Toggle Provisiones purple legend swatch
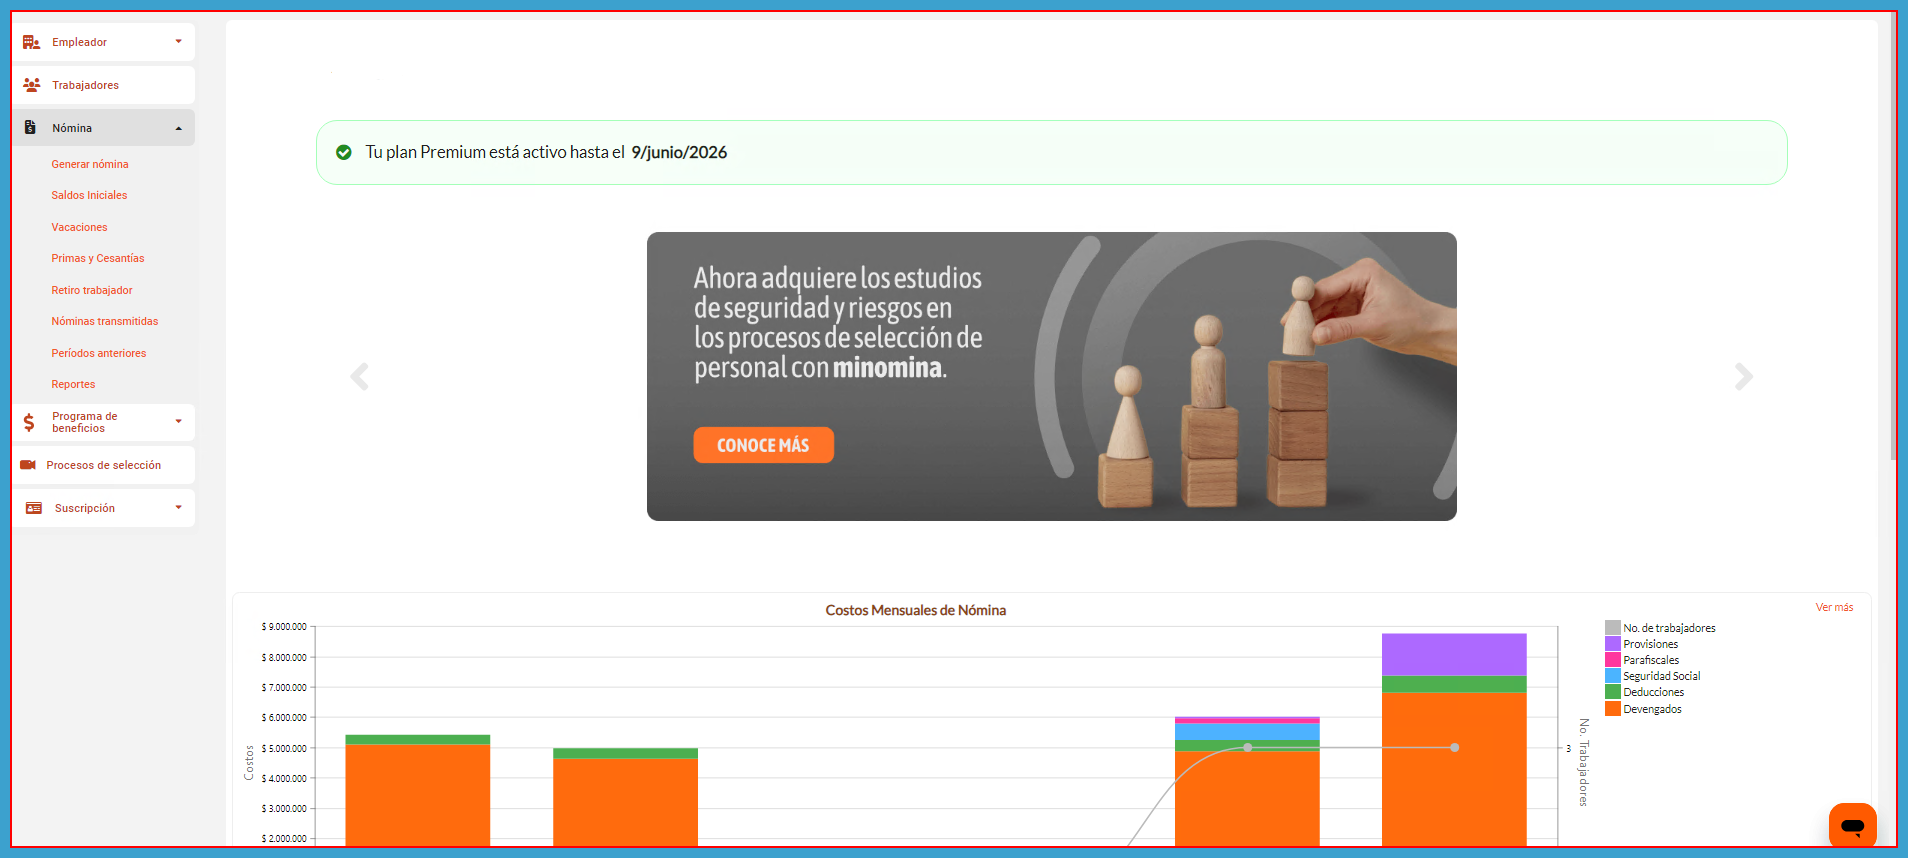 pyautogui.click(x=1612, y=644)
